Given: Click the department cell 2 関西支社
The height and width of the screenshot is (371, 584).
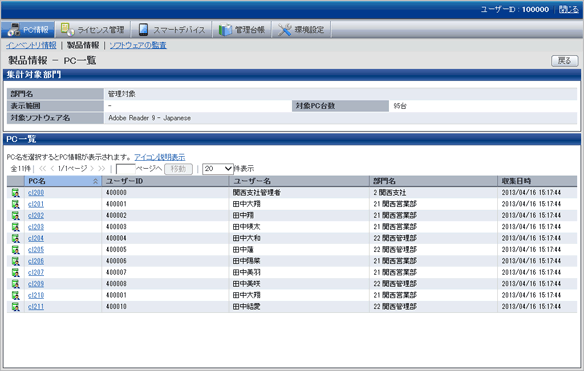Looking at the screenshot, I should click(390, 193).
